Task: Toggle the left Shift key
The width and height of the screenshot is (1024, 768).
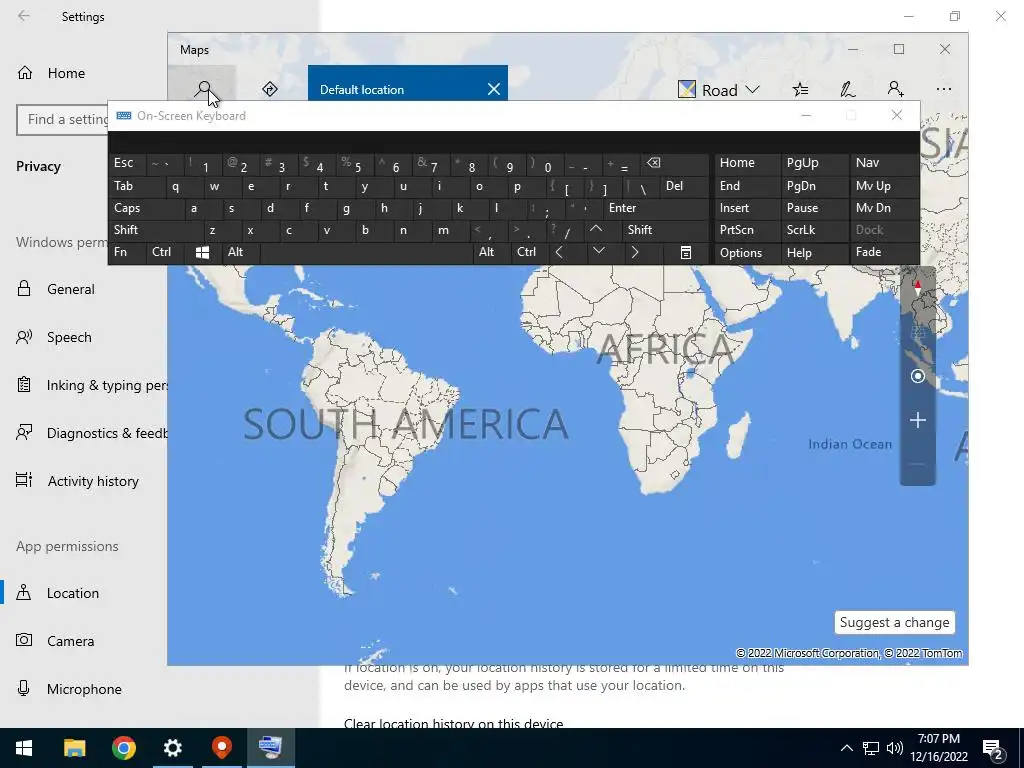Action: click(x=155, y=230)
